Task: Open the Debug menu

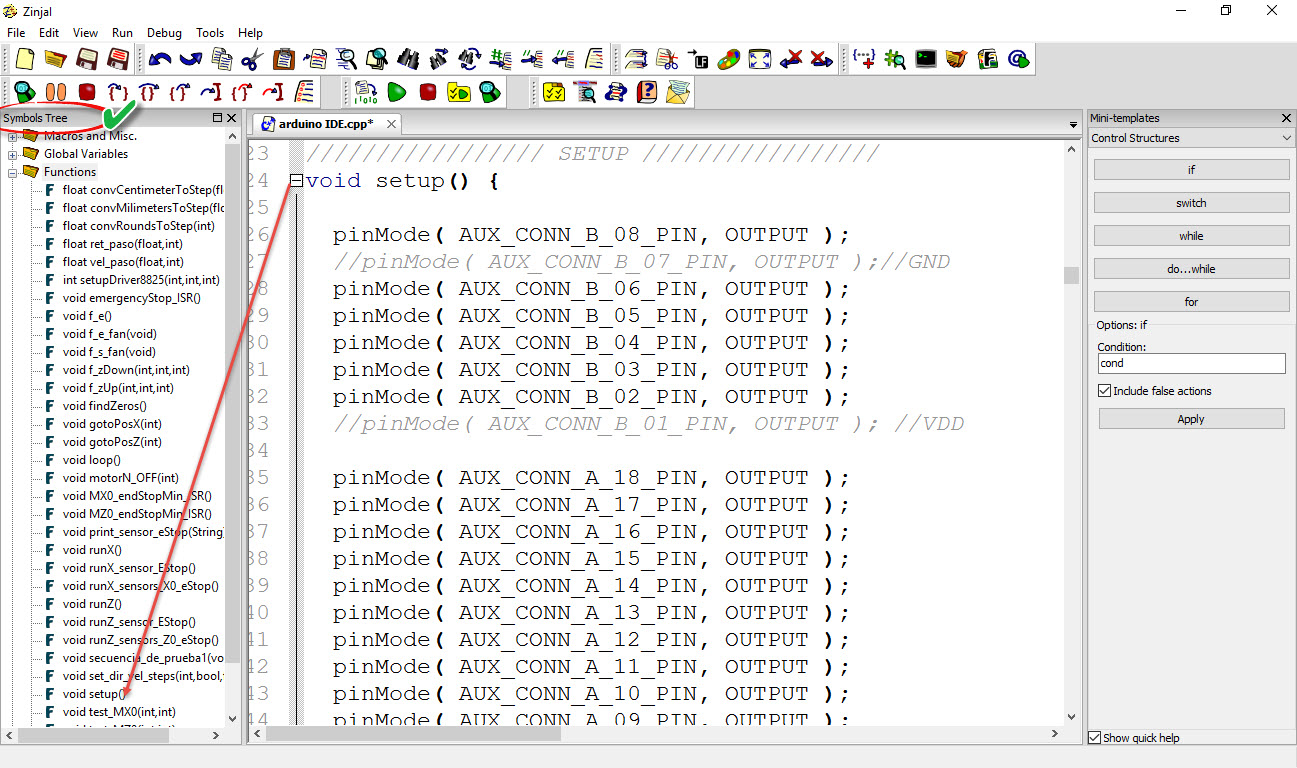Action: (163, 32)
